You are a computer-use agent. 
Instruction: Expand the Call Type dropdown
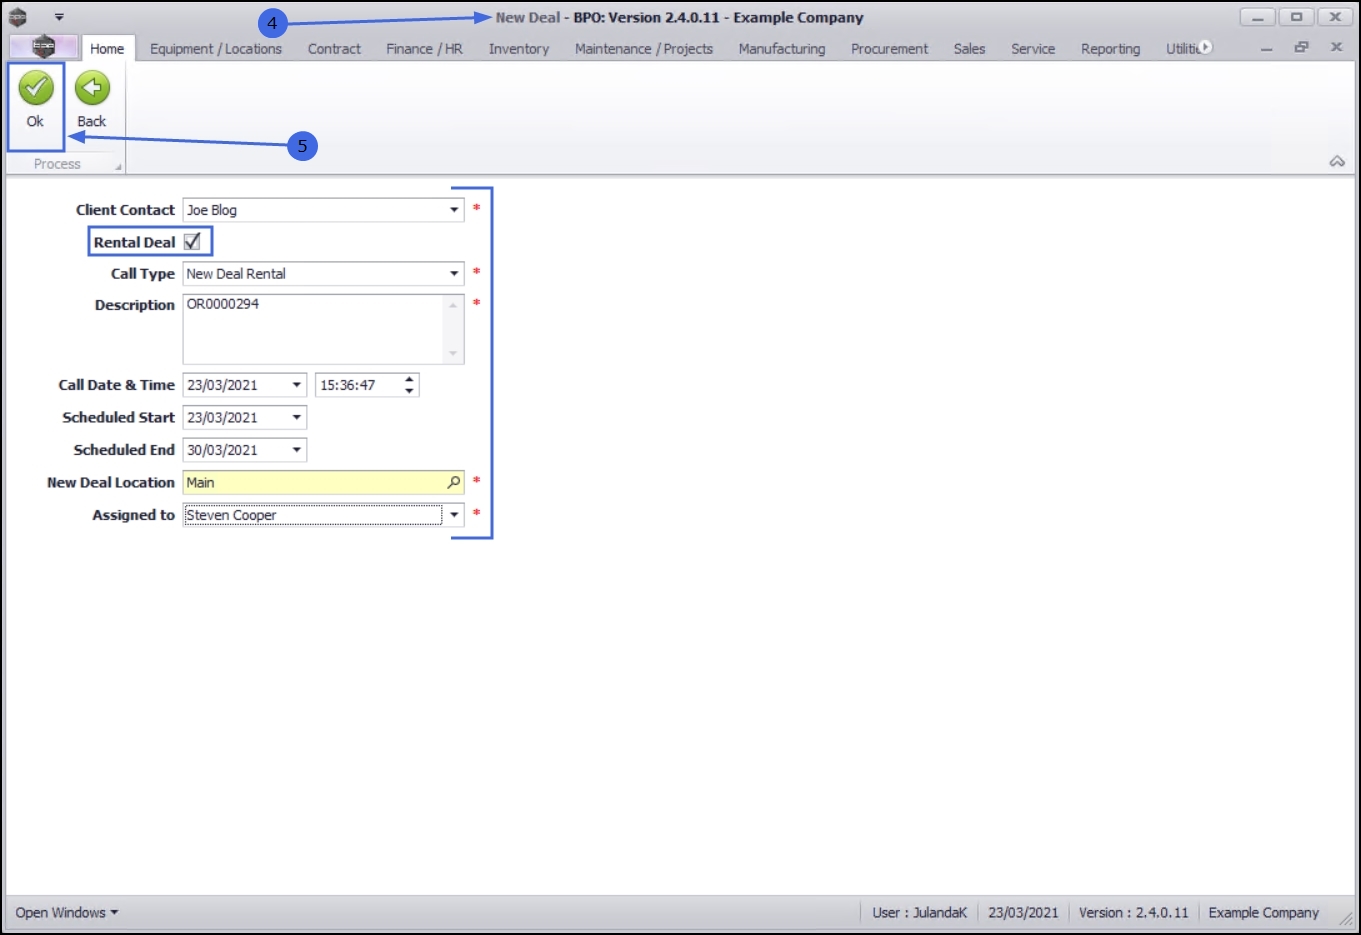(x=454, y=274)
